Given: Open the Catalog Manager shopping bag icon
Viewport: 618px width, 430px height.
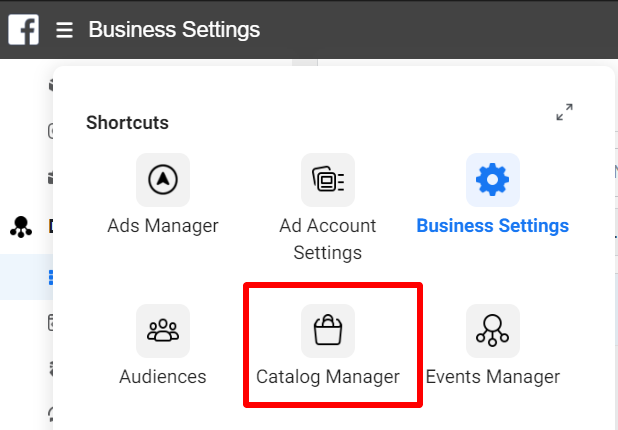Looking at the screenshot, I should (x=328, y=331).
